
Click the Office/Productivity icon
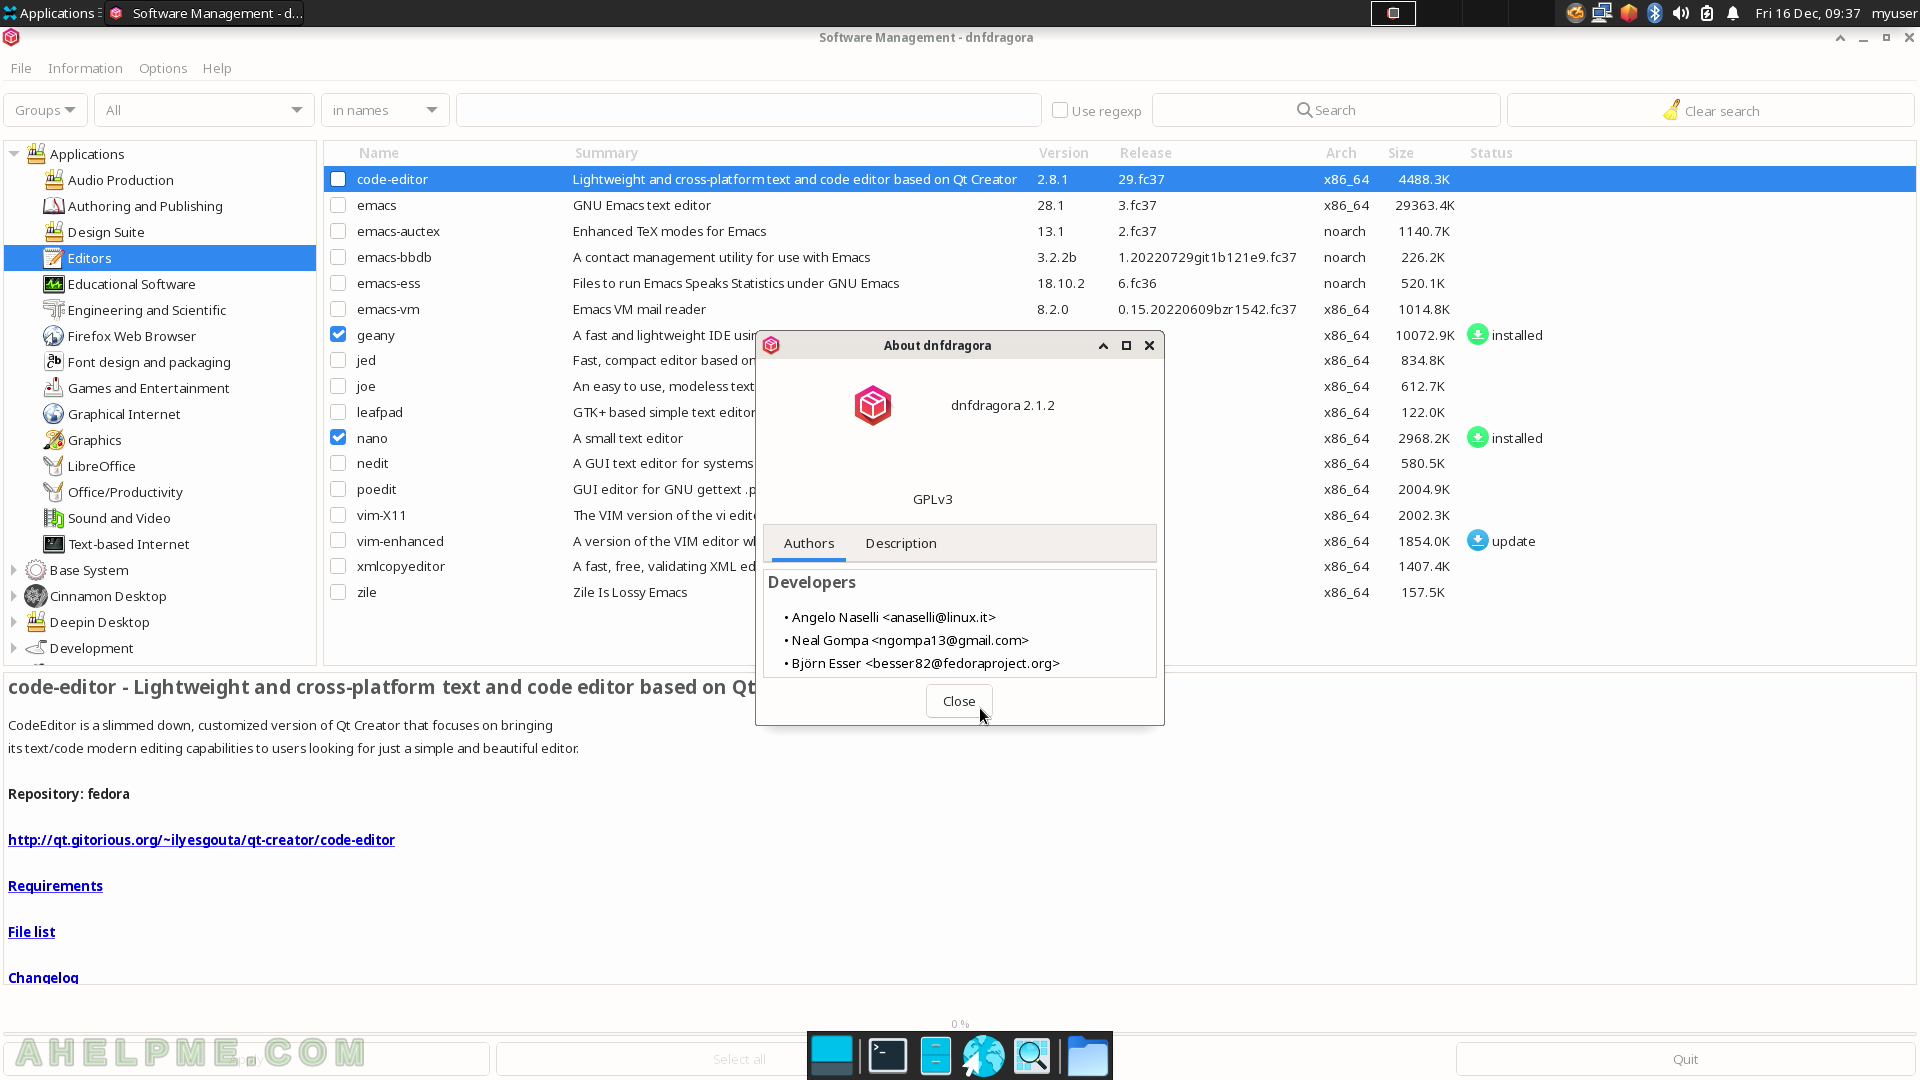point(54,492)
